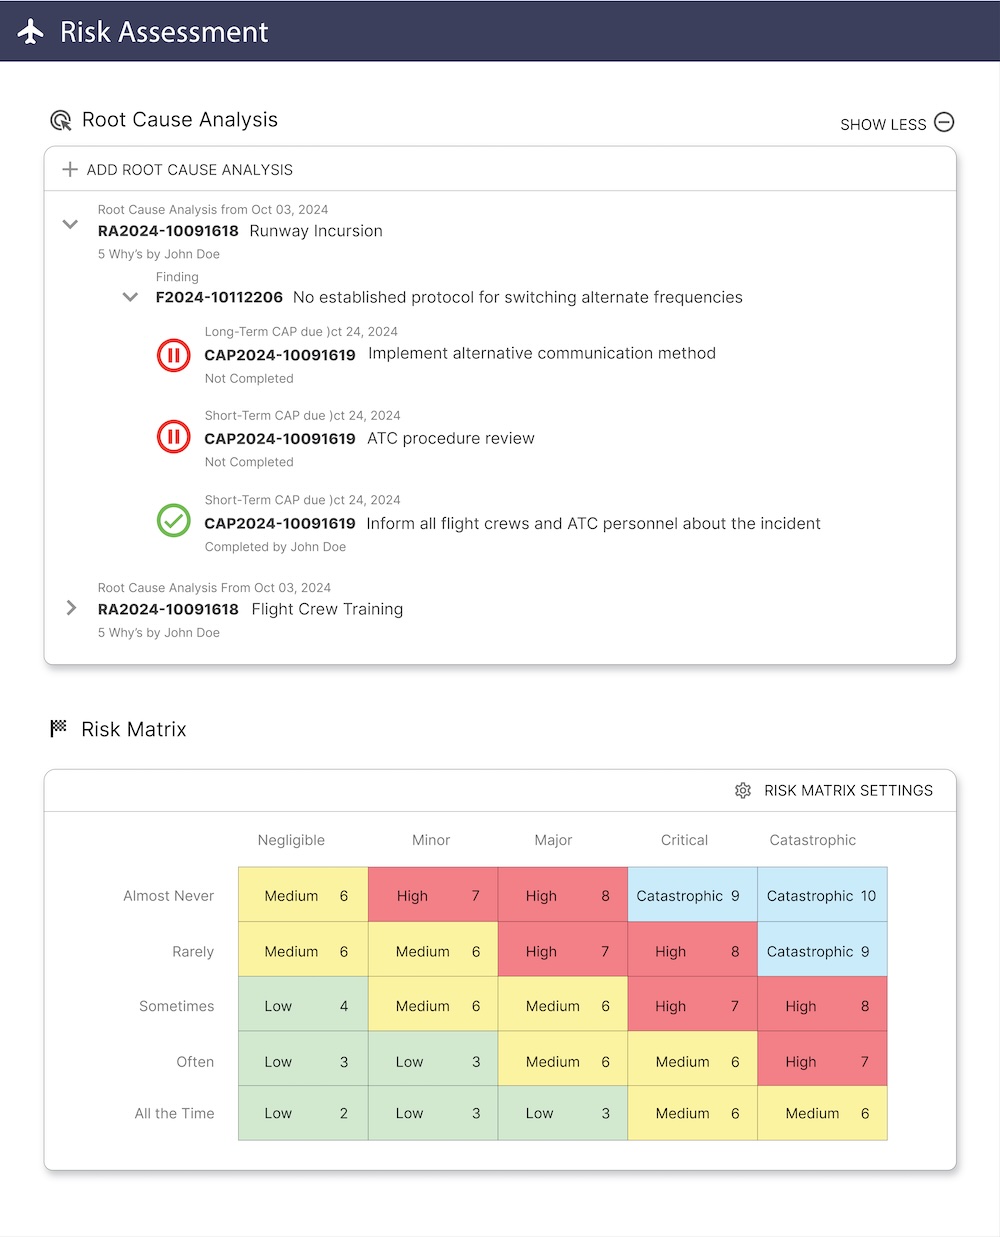Image resolution: width=1000 pixels, height=1237 pixels.
Task: Collapse finding F2024-10112206
Action: pyautogui.click(x=130, y=297)
